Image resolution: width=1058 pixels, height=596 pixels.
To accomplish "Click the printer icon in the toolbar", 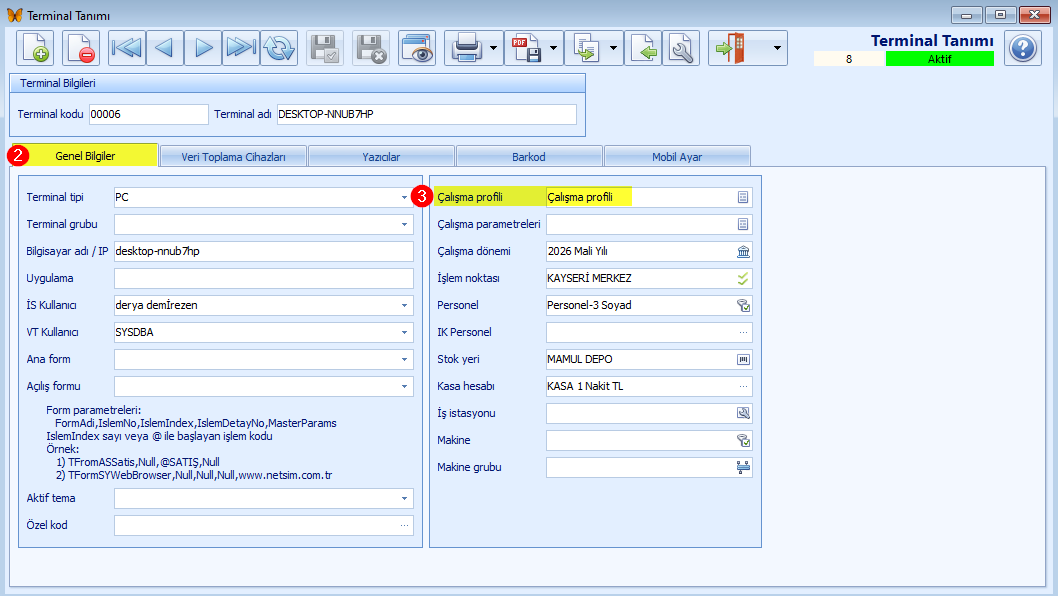I will 467,48.
